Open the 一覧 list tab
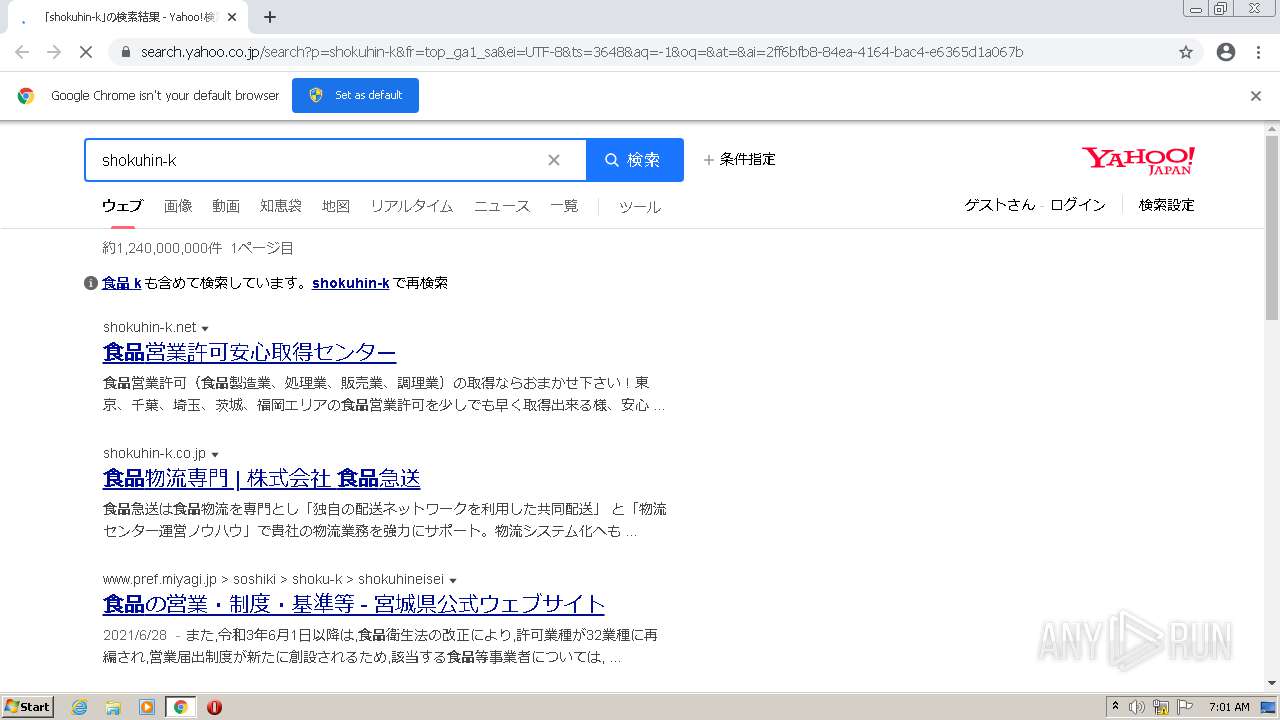 [564, 206]
